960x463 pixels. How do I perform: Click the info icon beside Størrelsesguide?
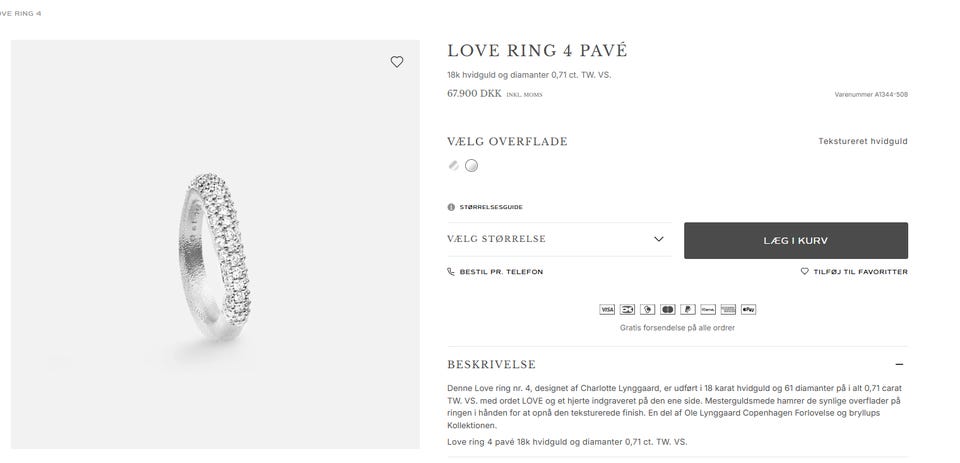pyautogui.click(x=451, y=207)
